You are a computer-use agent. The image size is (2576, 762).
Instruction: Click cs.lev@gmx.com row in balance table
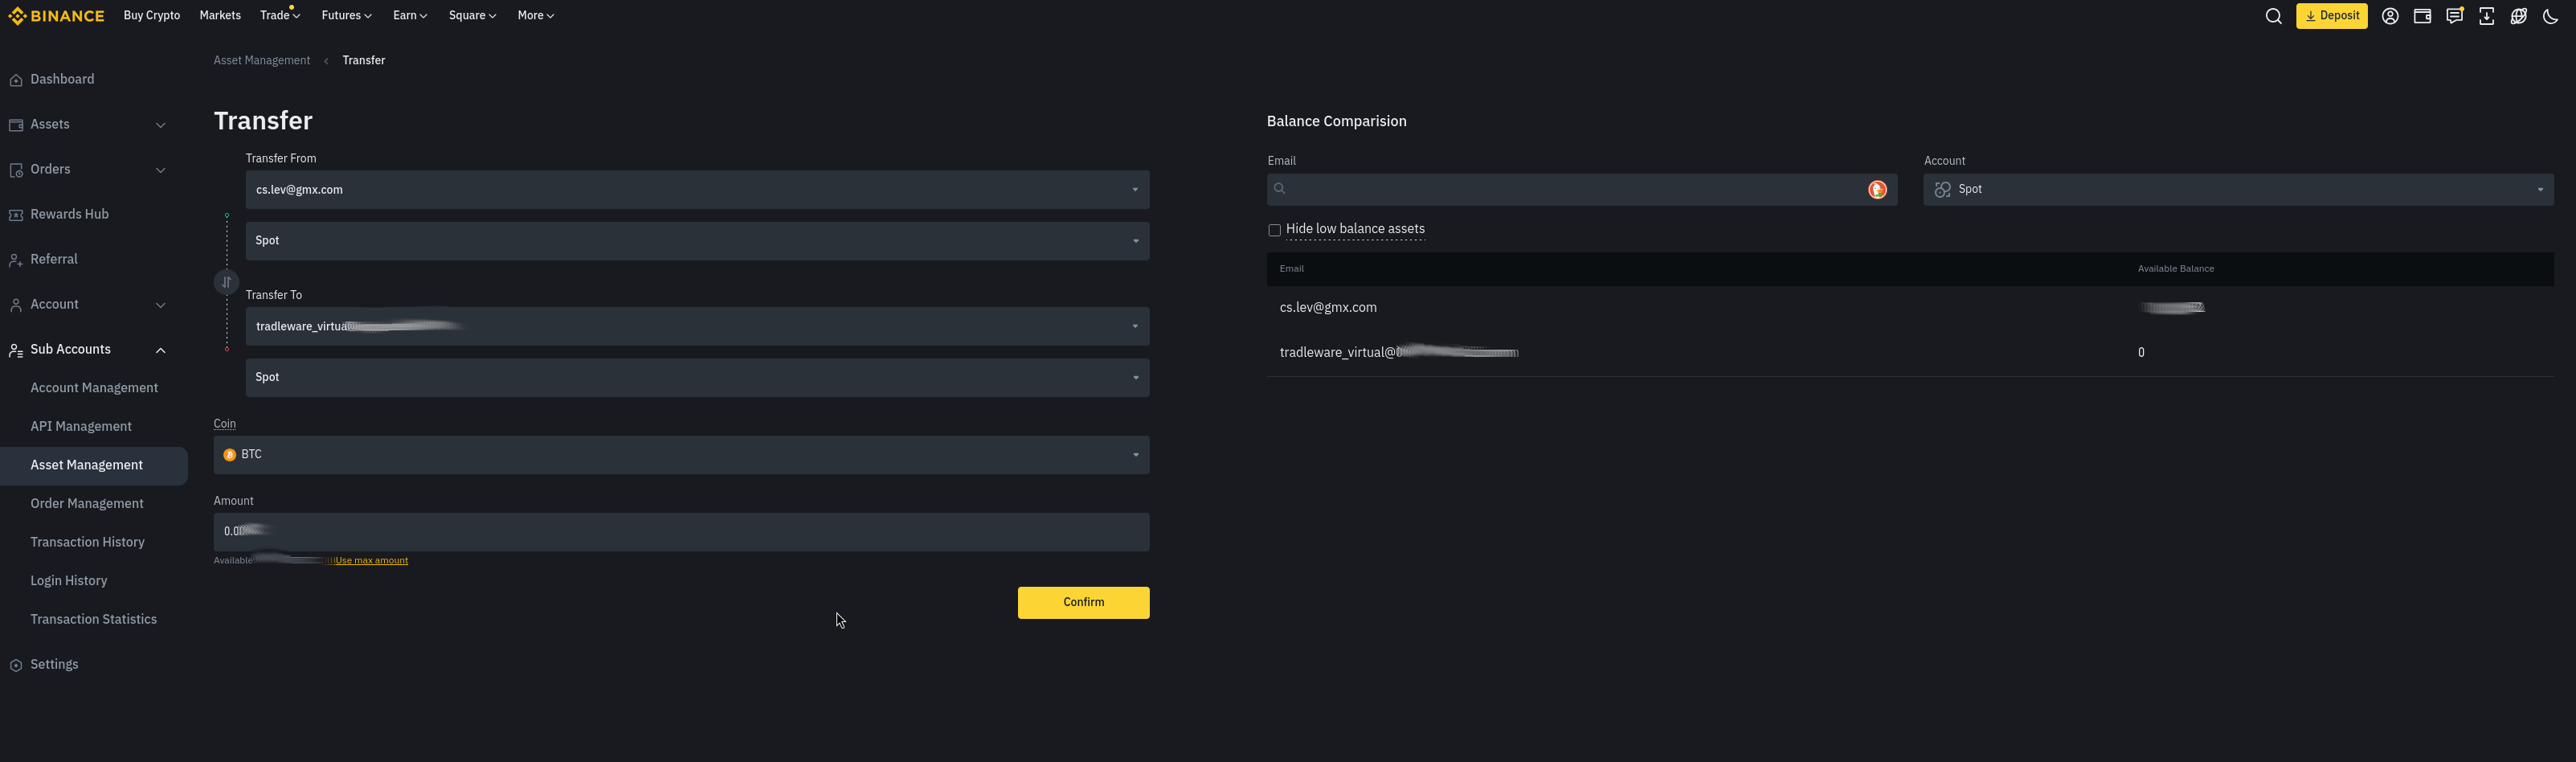click(x=1910, y=308)
